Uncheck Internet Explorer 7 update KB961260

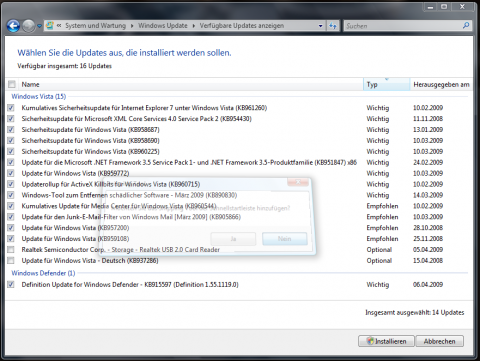(11, 108)
